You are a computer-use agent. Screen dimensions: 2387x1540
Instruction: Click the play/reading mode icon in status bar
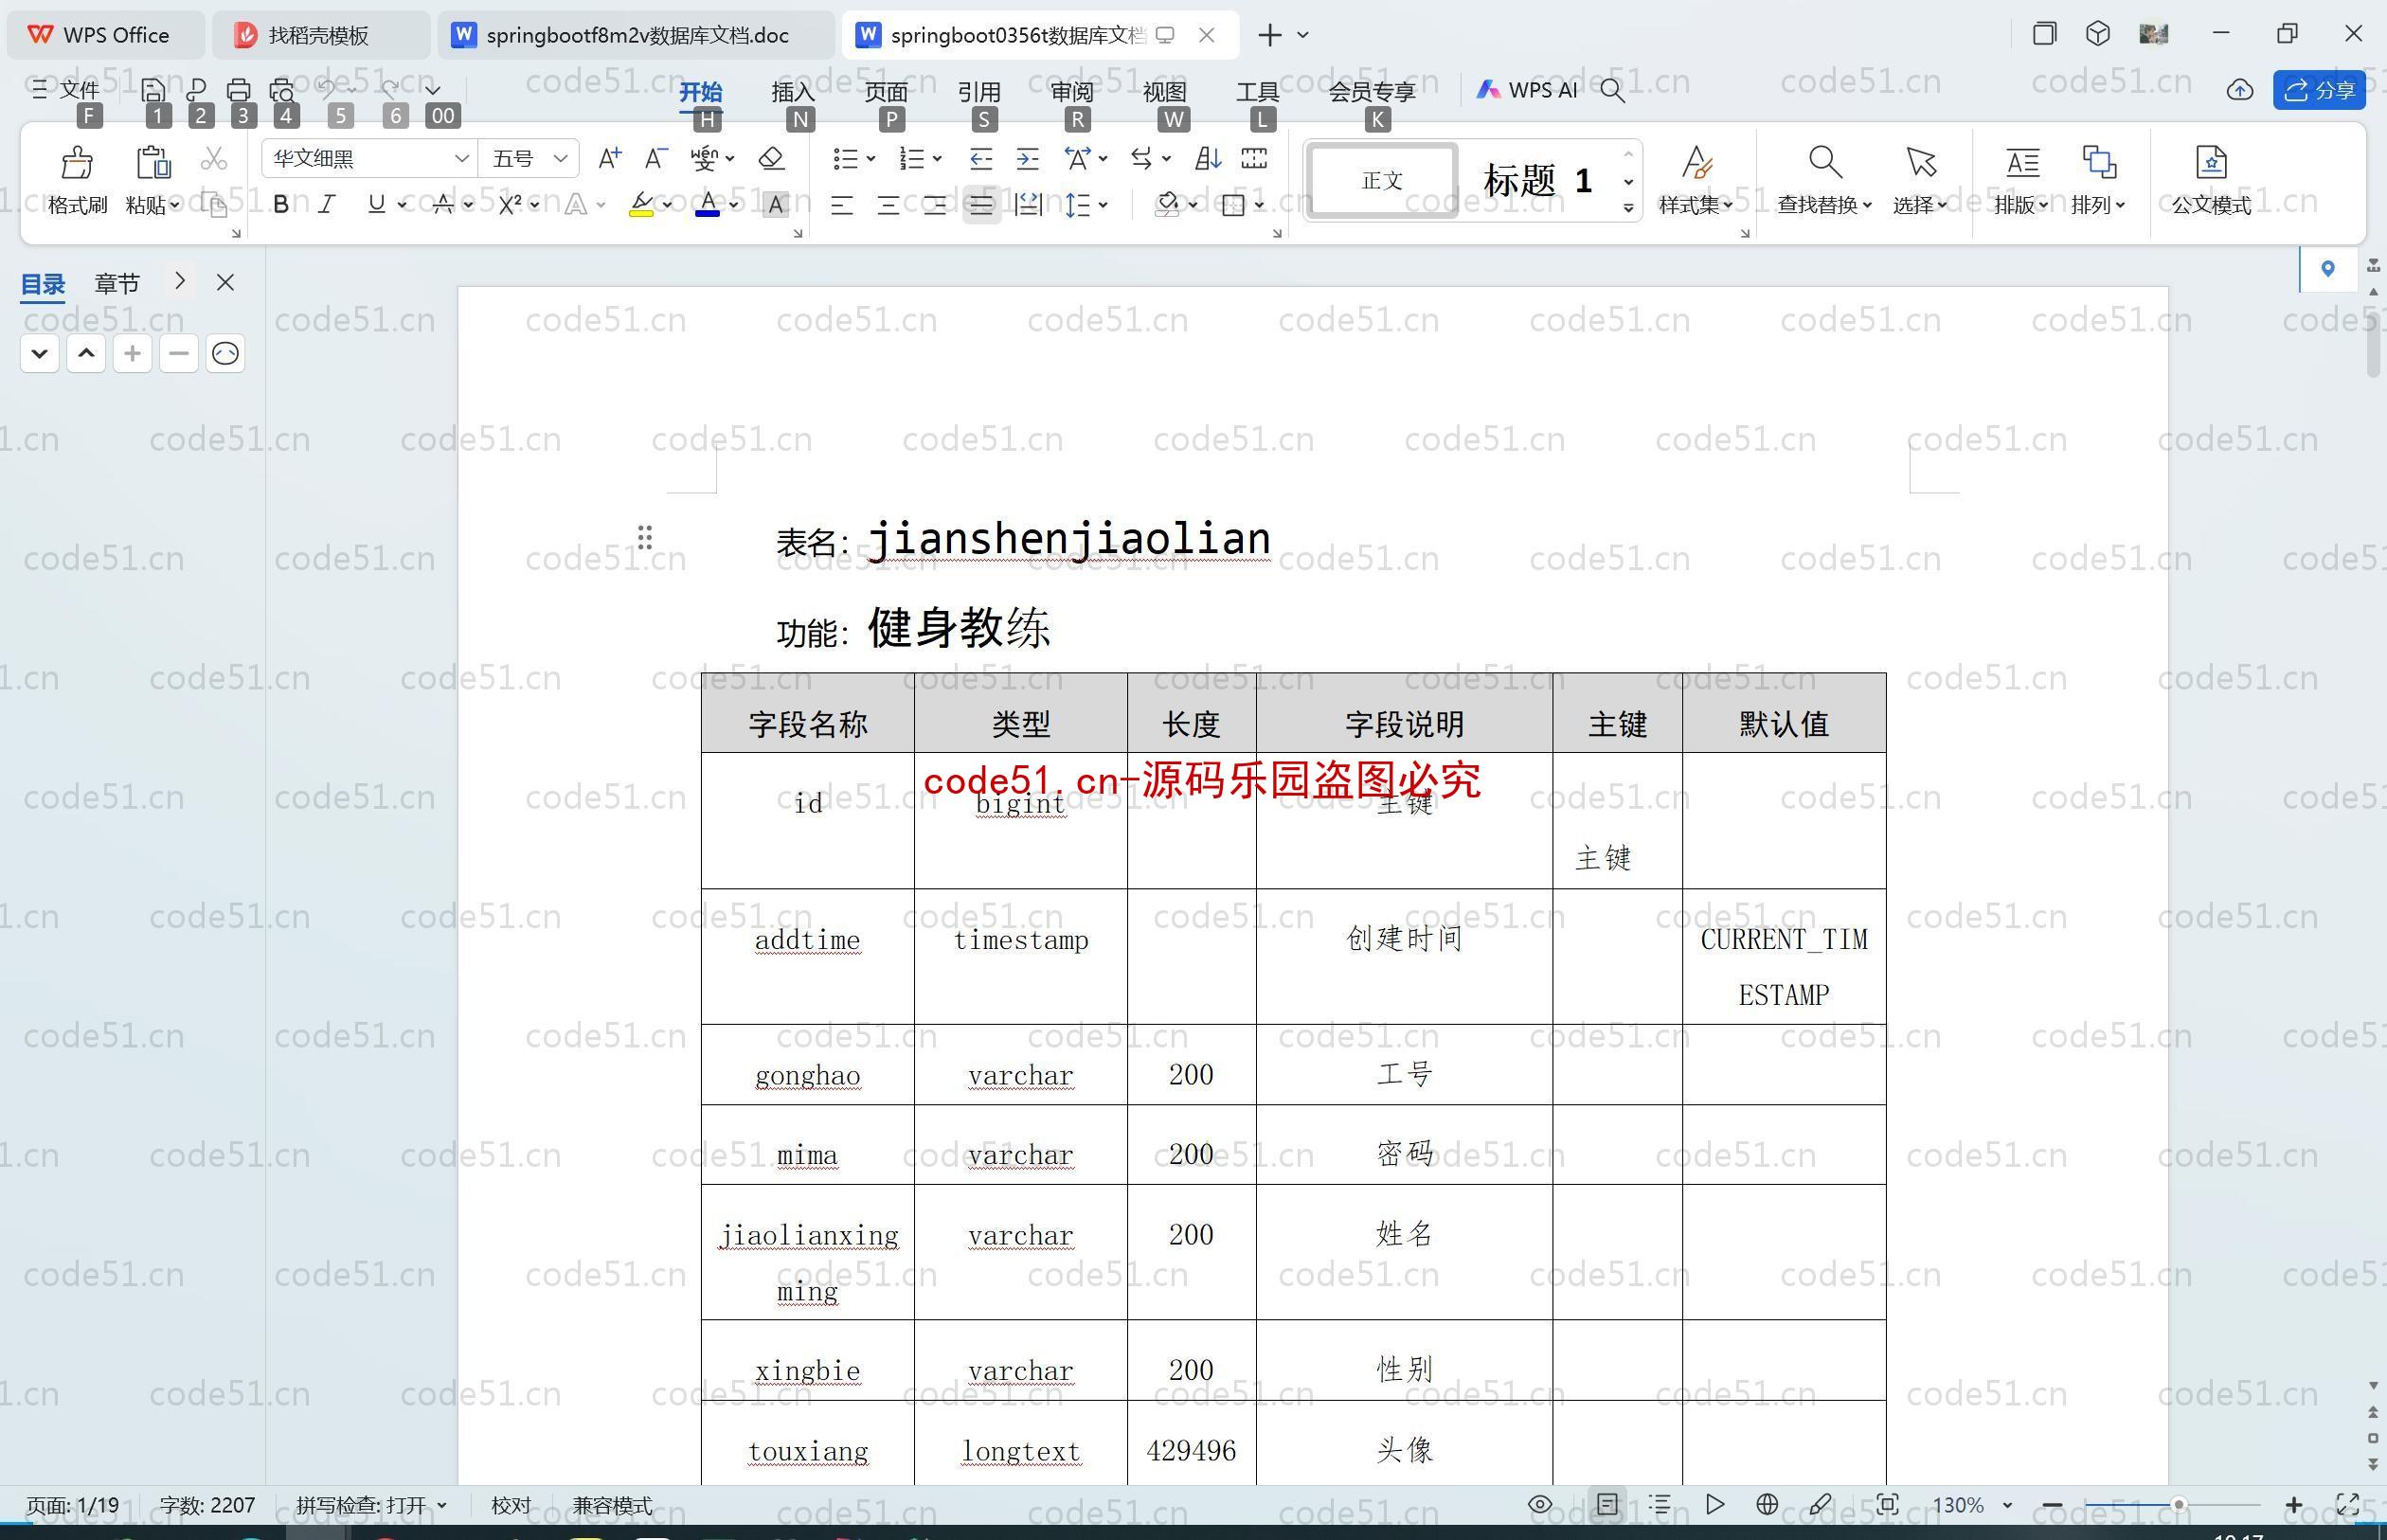pyautogui.click(x=1715, y=1504)
